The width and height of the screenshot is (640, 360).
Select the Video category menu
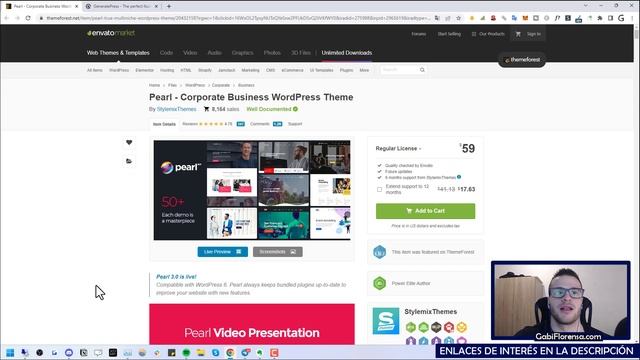(x=190, y=53)
